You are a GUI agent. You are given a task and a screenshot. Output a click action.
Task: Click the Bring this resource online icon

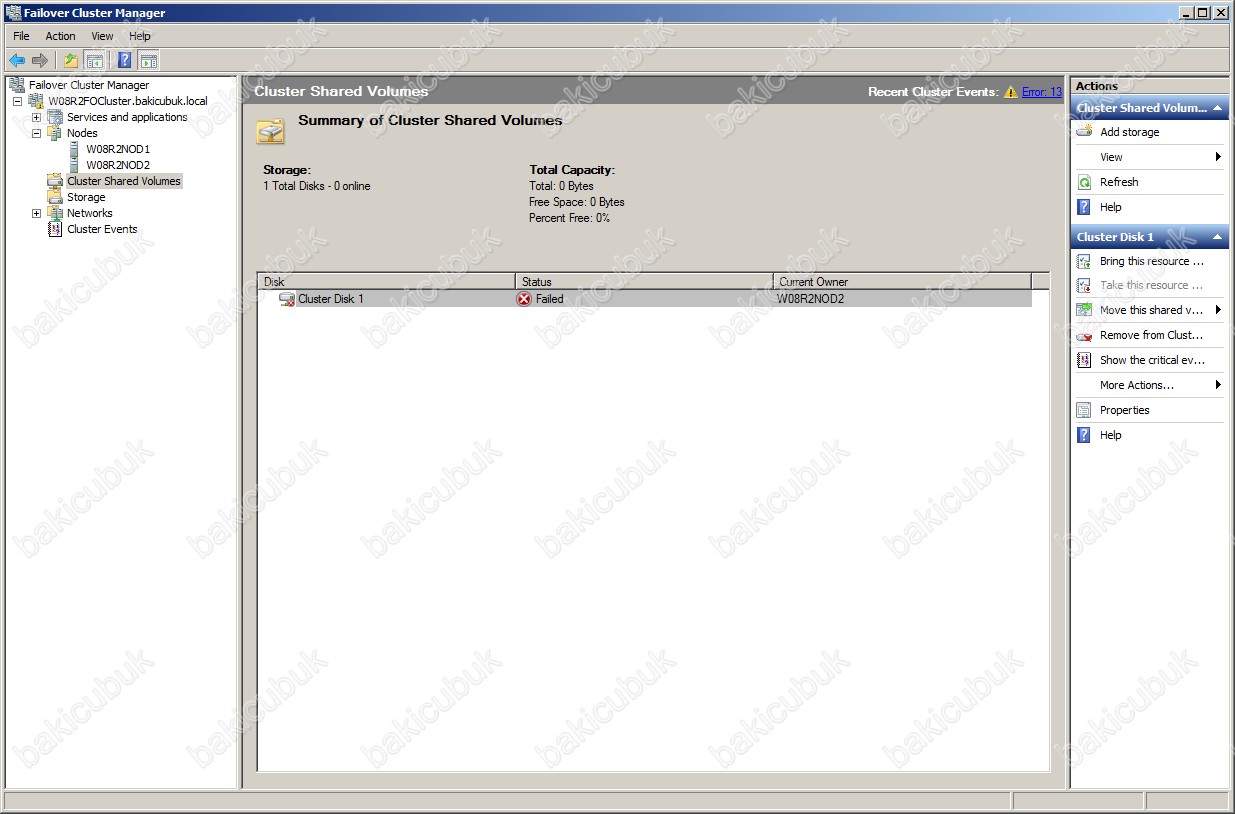1084,261
